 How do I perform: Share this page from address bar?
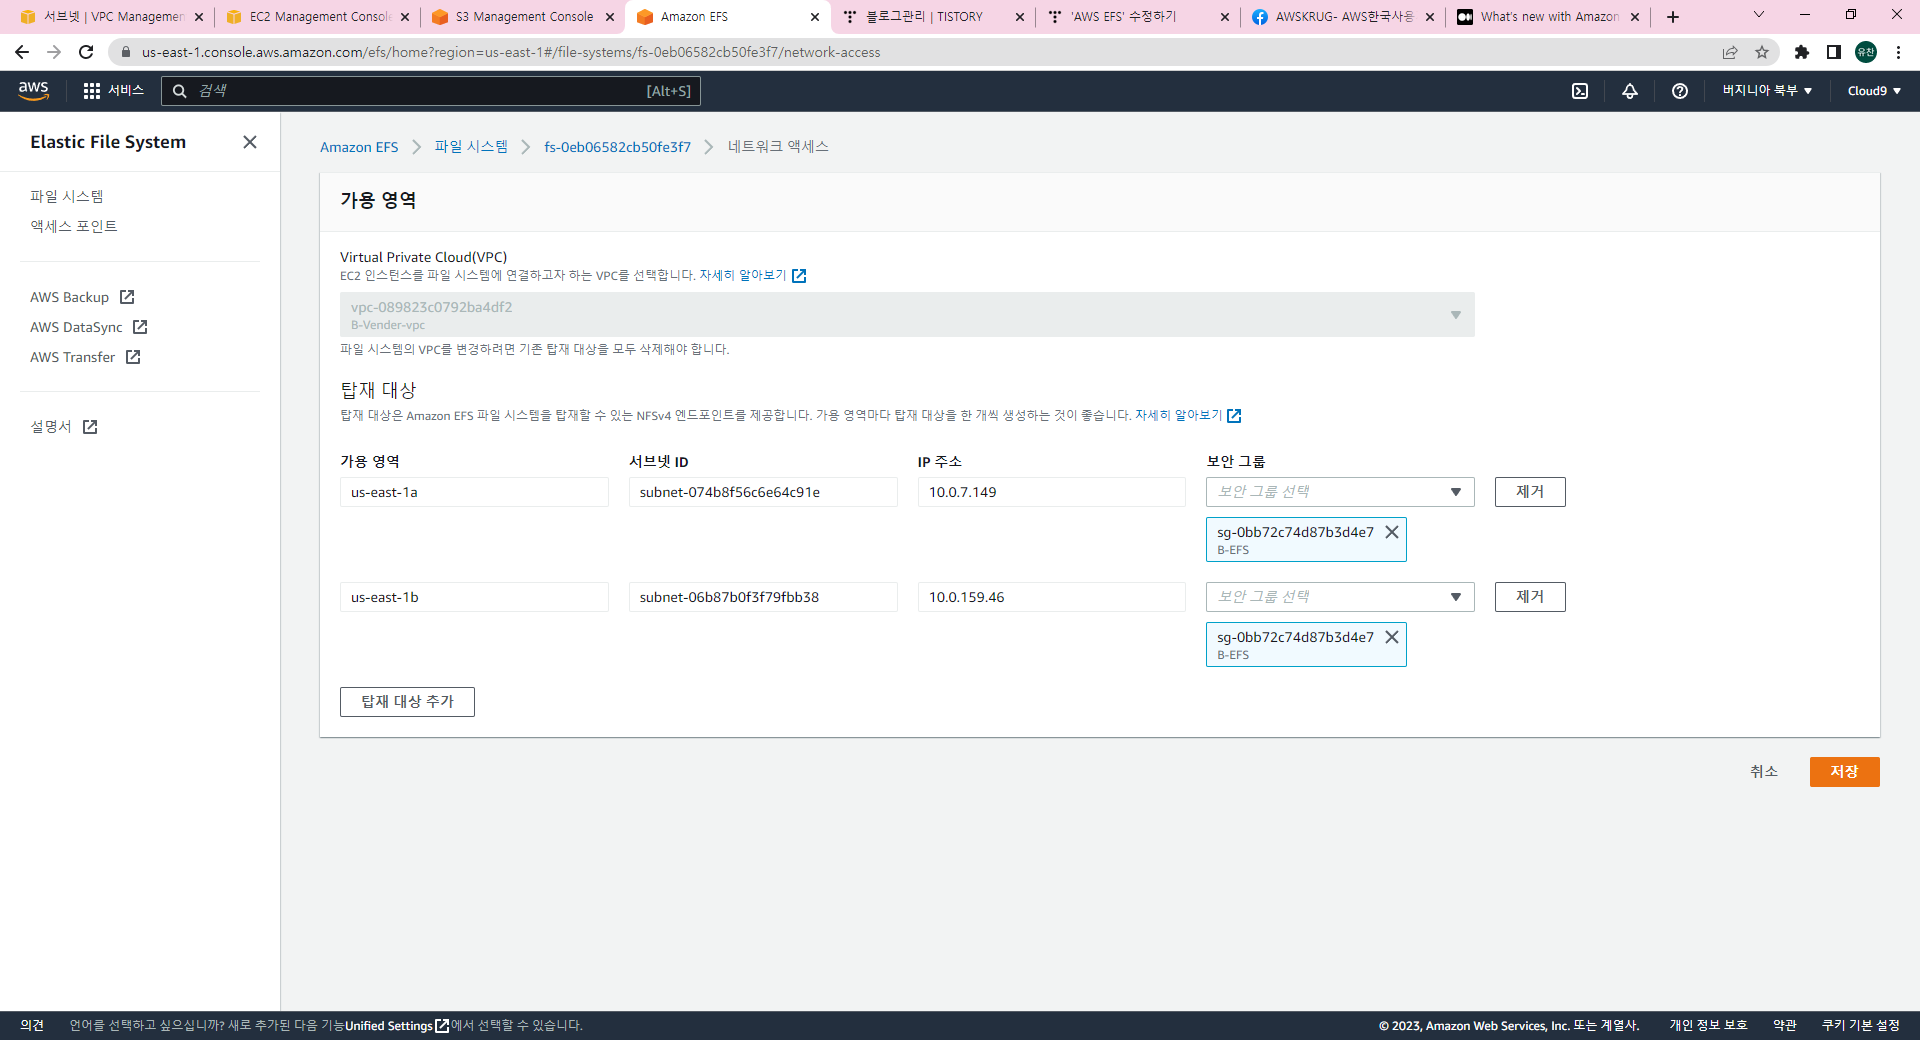click(x=1730, y=52)
